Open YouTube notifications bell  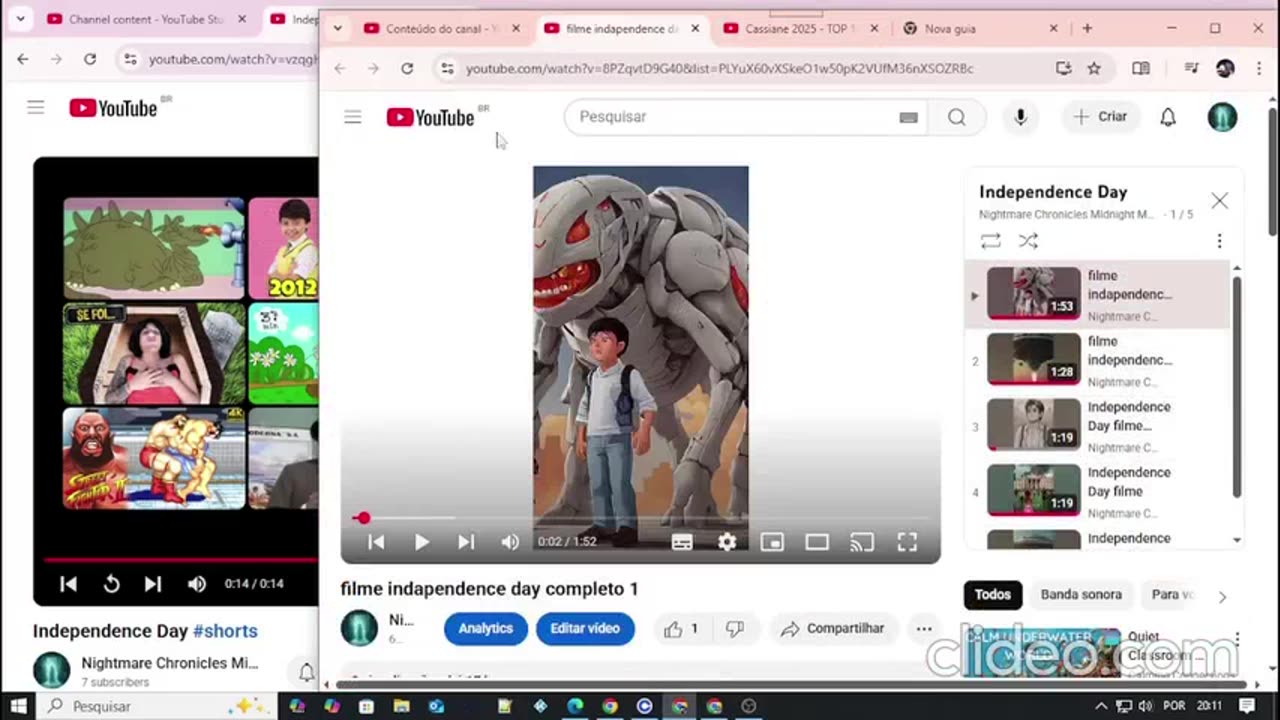coord(1167,117)
